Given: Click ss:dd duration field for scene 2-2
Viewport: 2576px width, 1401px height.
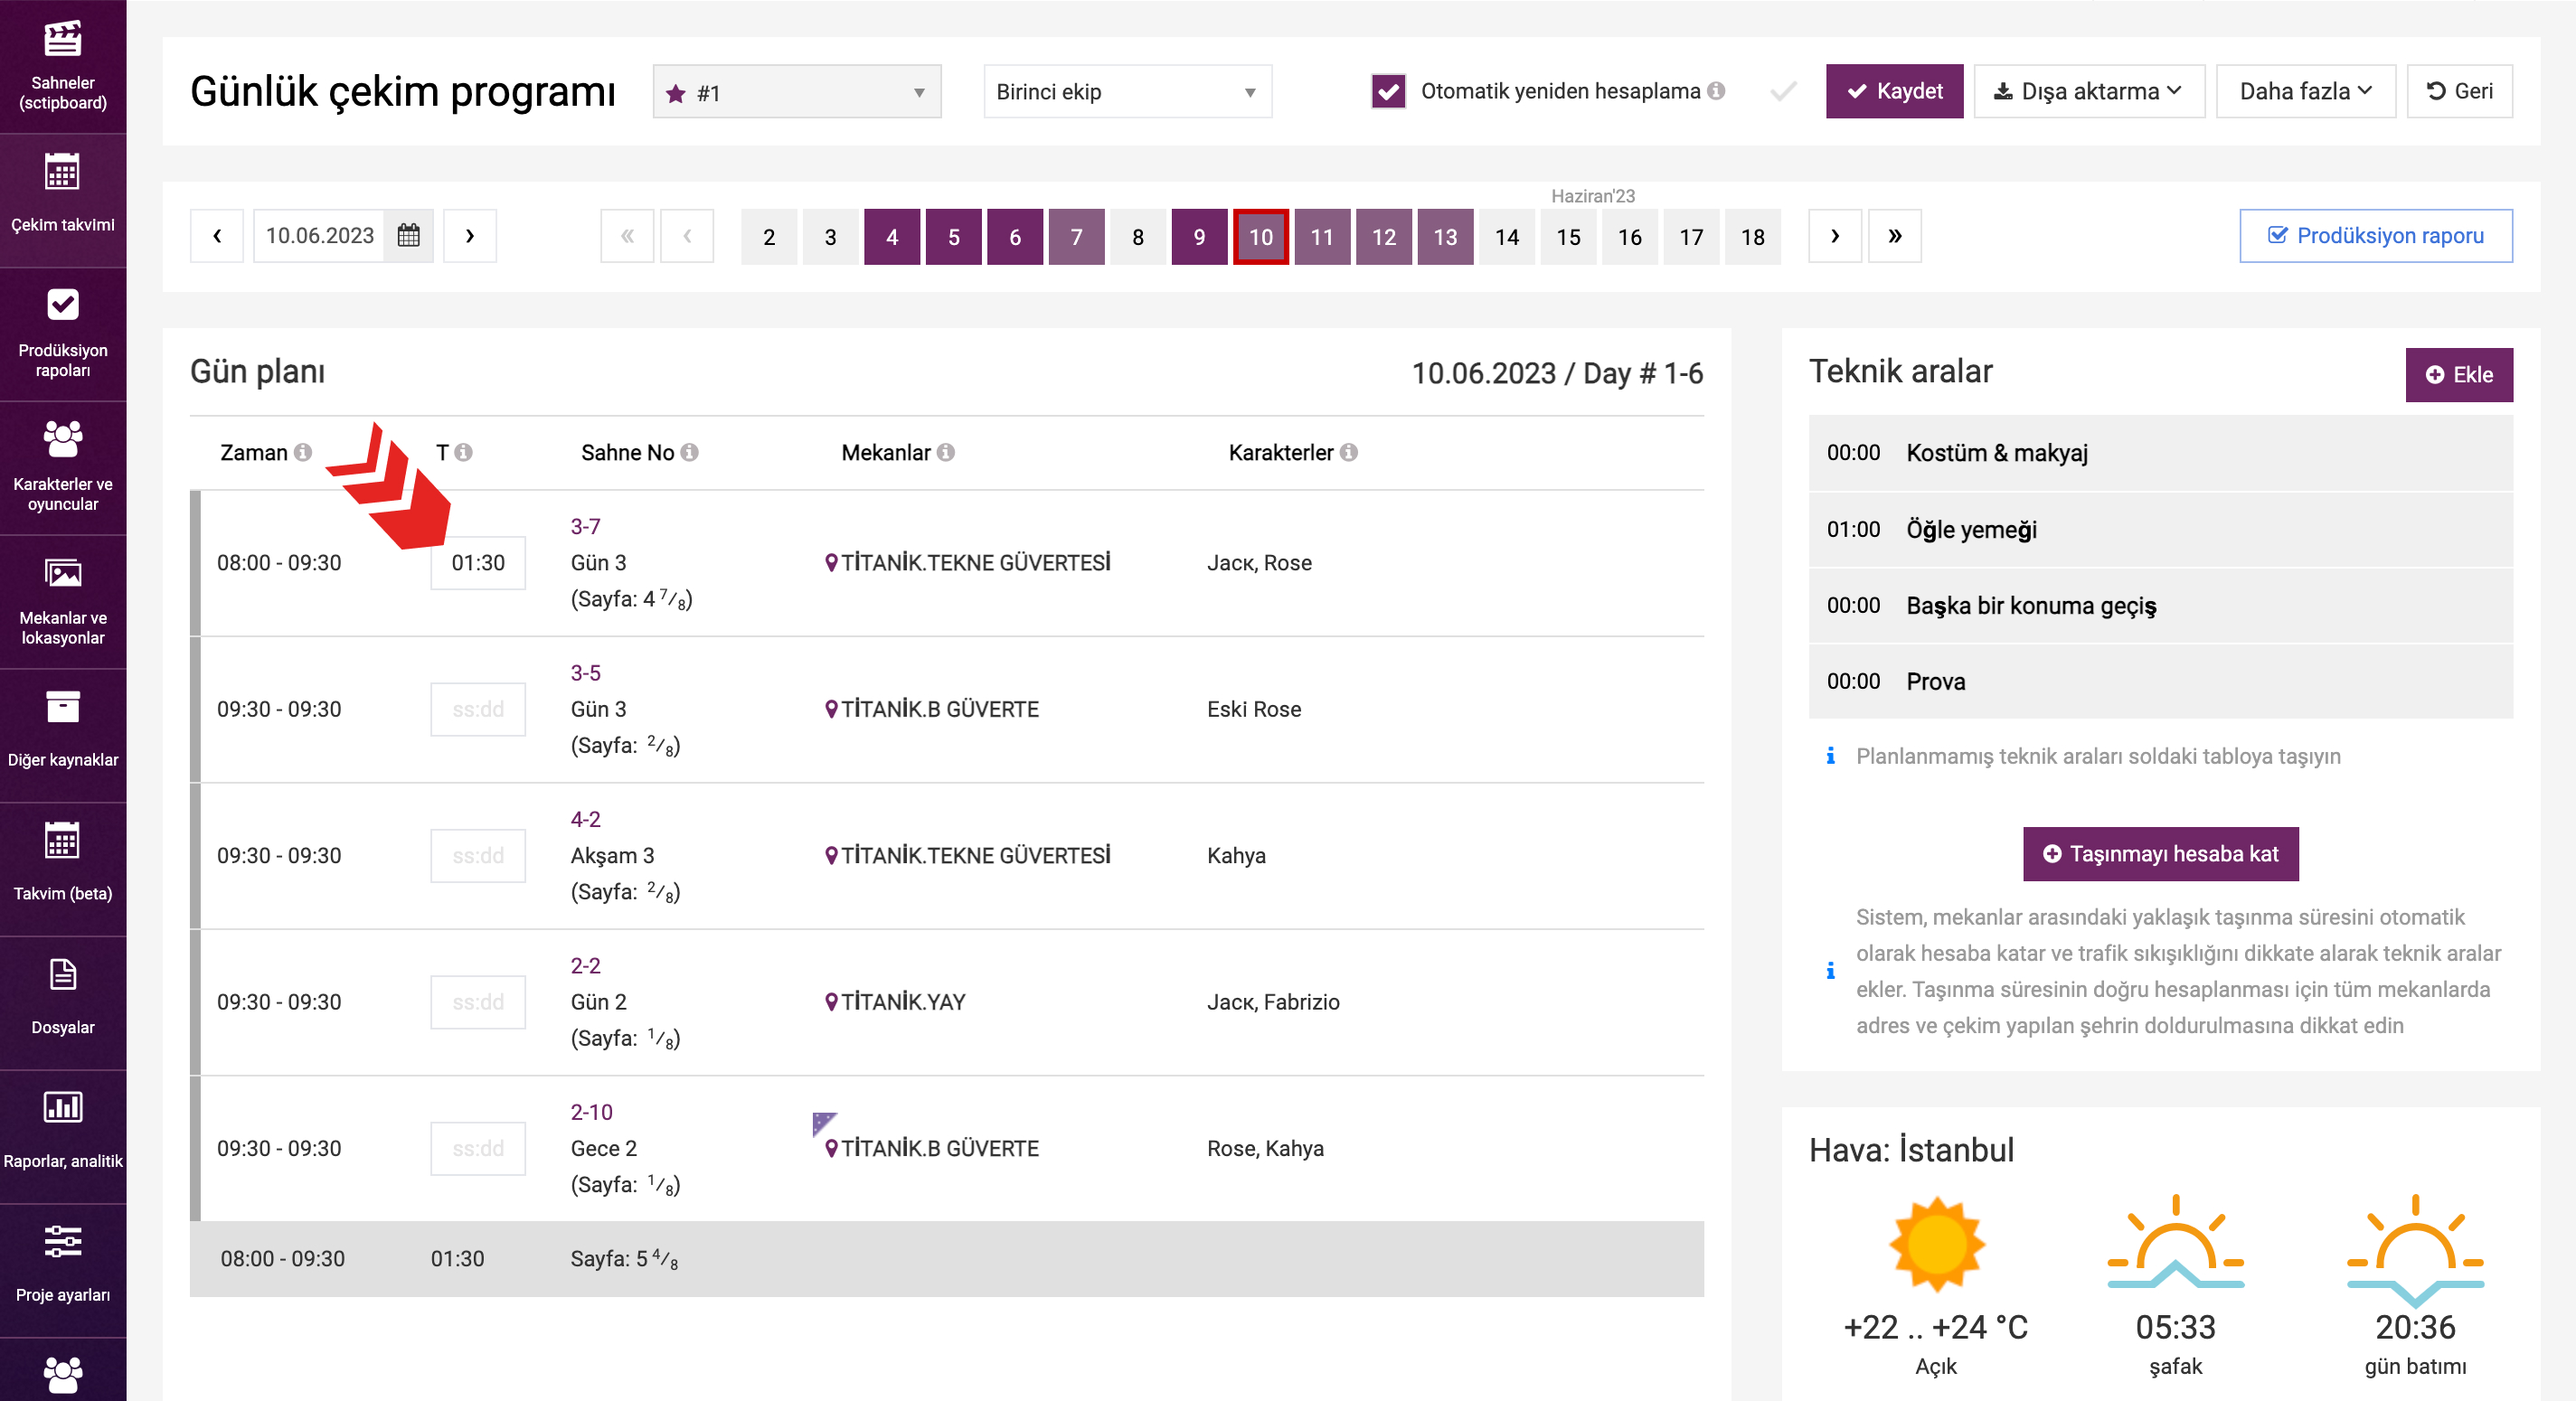Looking at the screenshot, I should 478,1002.
